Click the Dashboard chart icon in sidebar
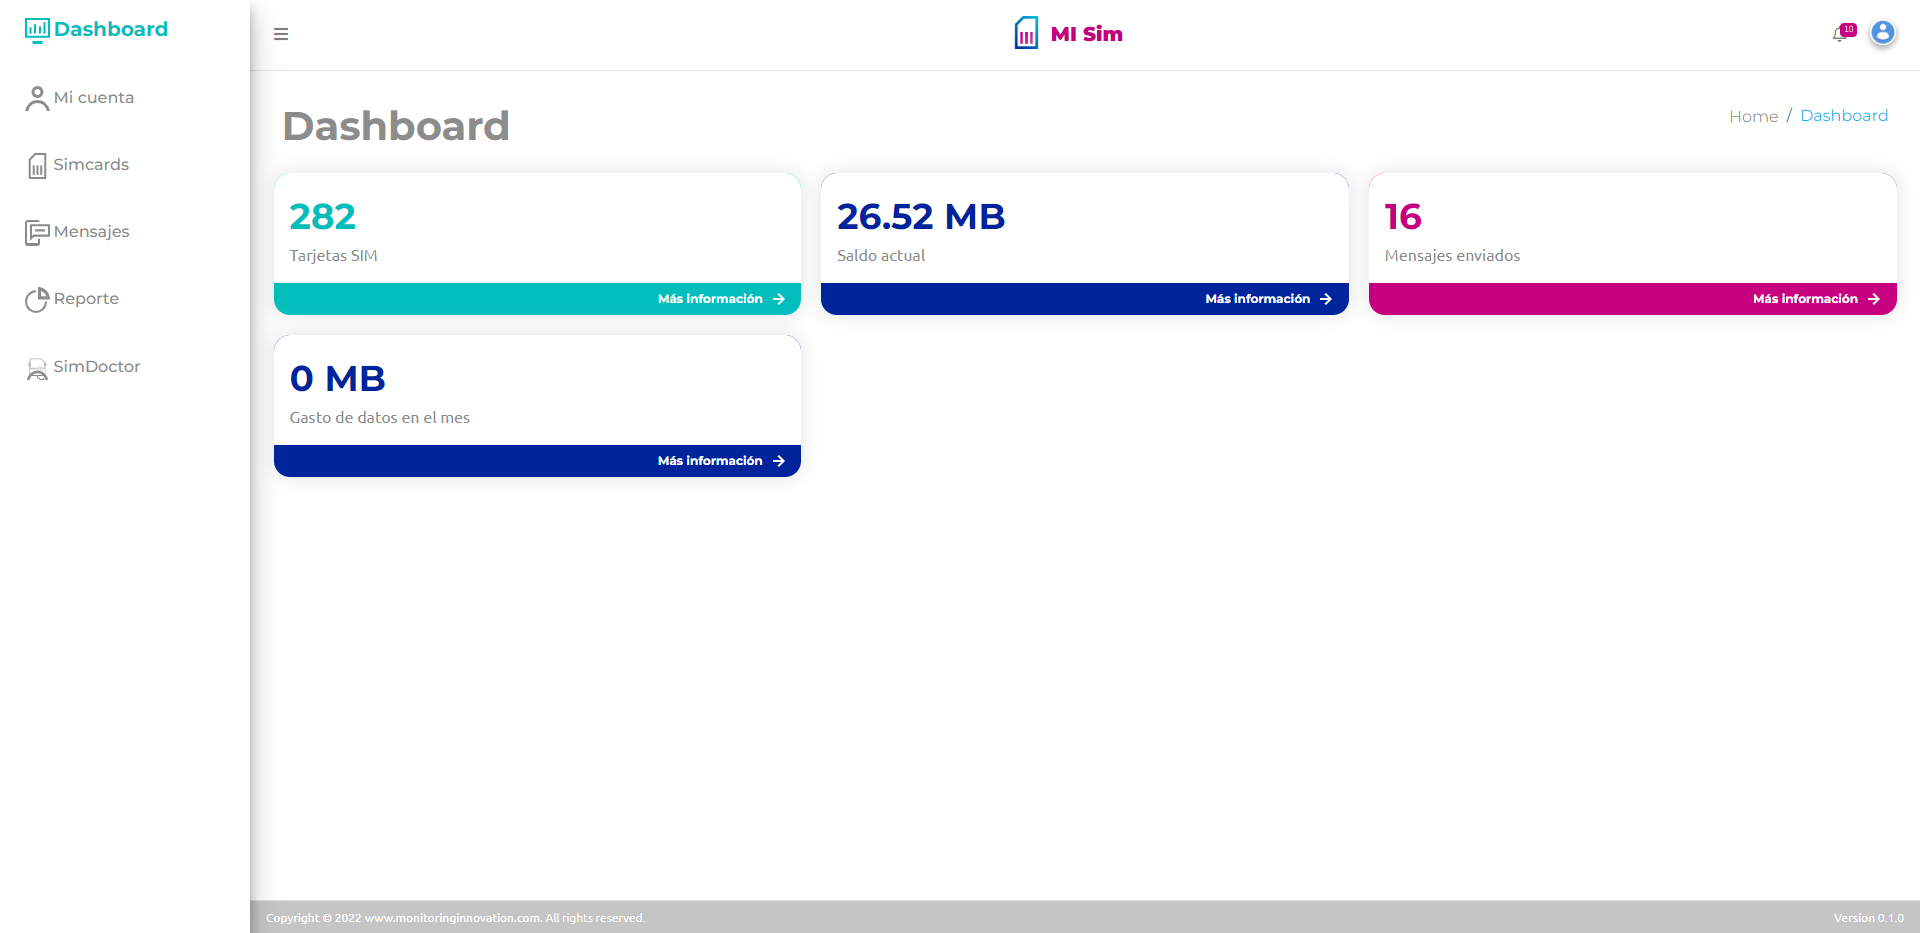The height and width of the screenshot is (933, 1920). [37, 30]
